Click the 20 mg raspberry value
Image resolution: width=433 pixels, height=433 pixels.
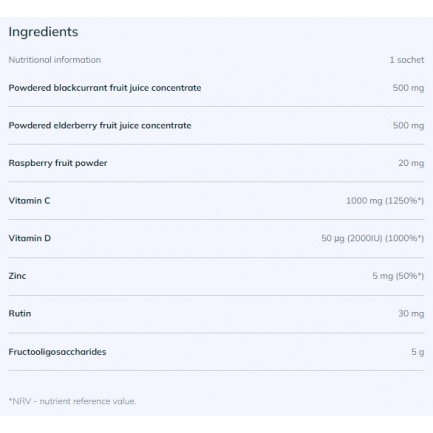coord(411,163)
